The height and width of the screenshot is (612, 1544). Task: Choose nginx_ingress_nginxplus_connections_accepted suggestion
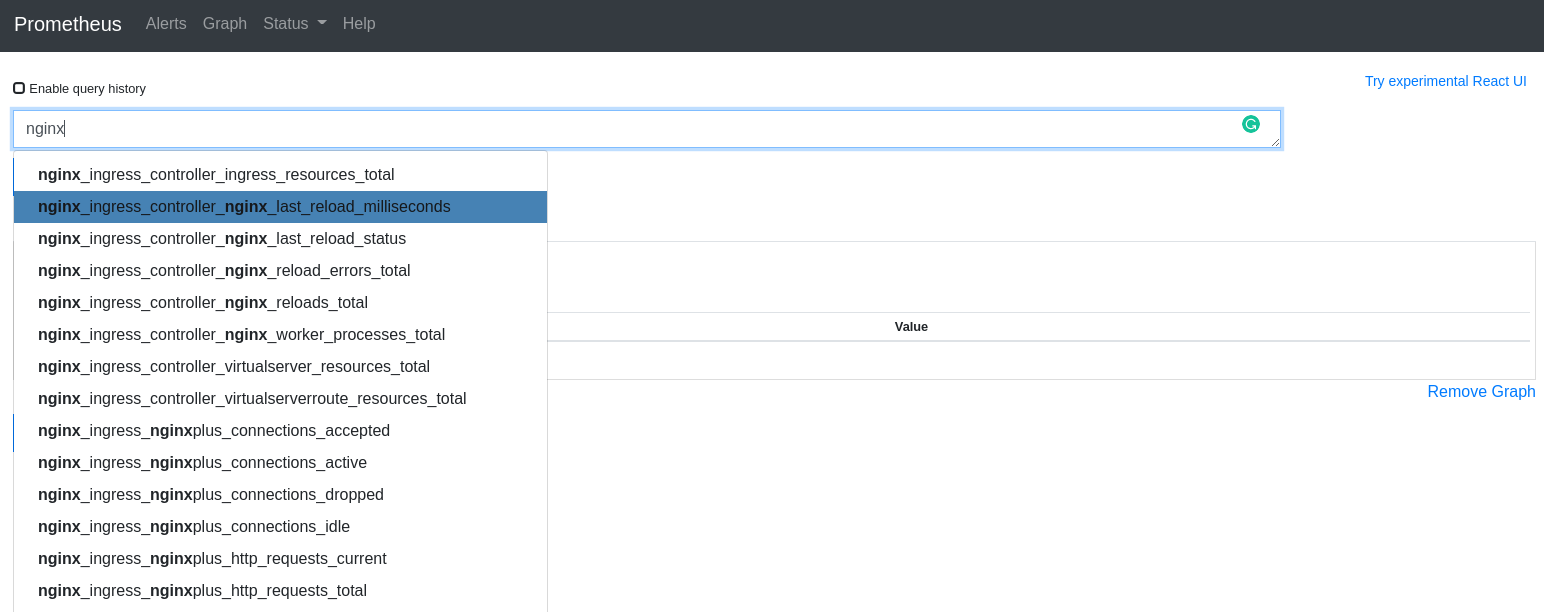pyautogui.click(x=280, y=431)
